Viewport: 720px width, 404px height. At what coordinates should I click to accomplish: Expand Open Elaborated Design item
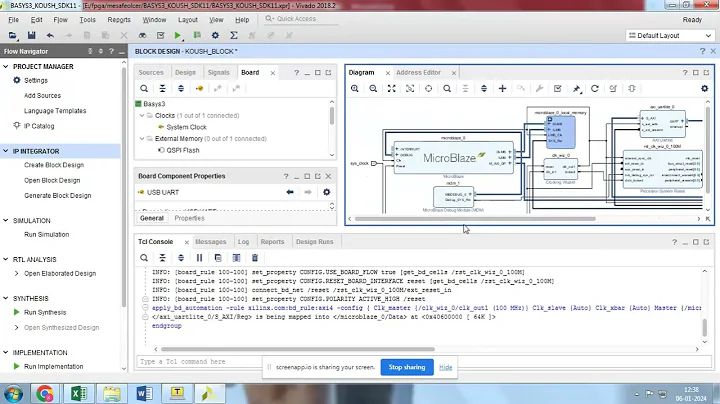(17, 274)
